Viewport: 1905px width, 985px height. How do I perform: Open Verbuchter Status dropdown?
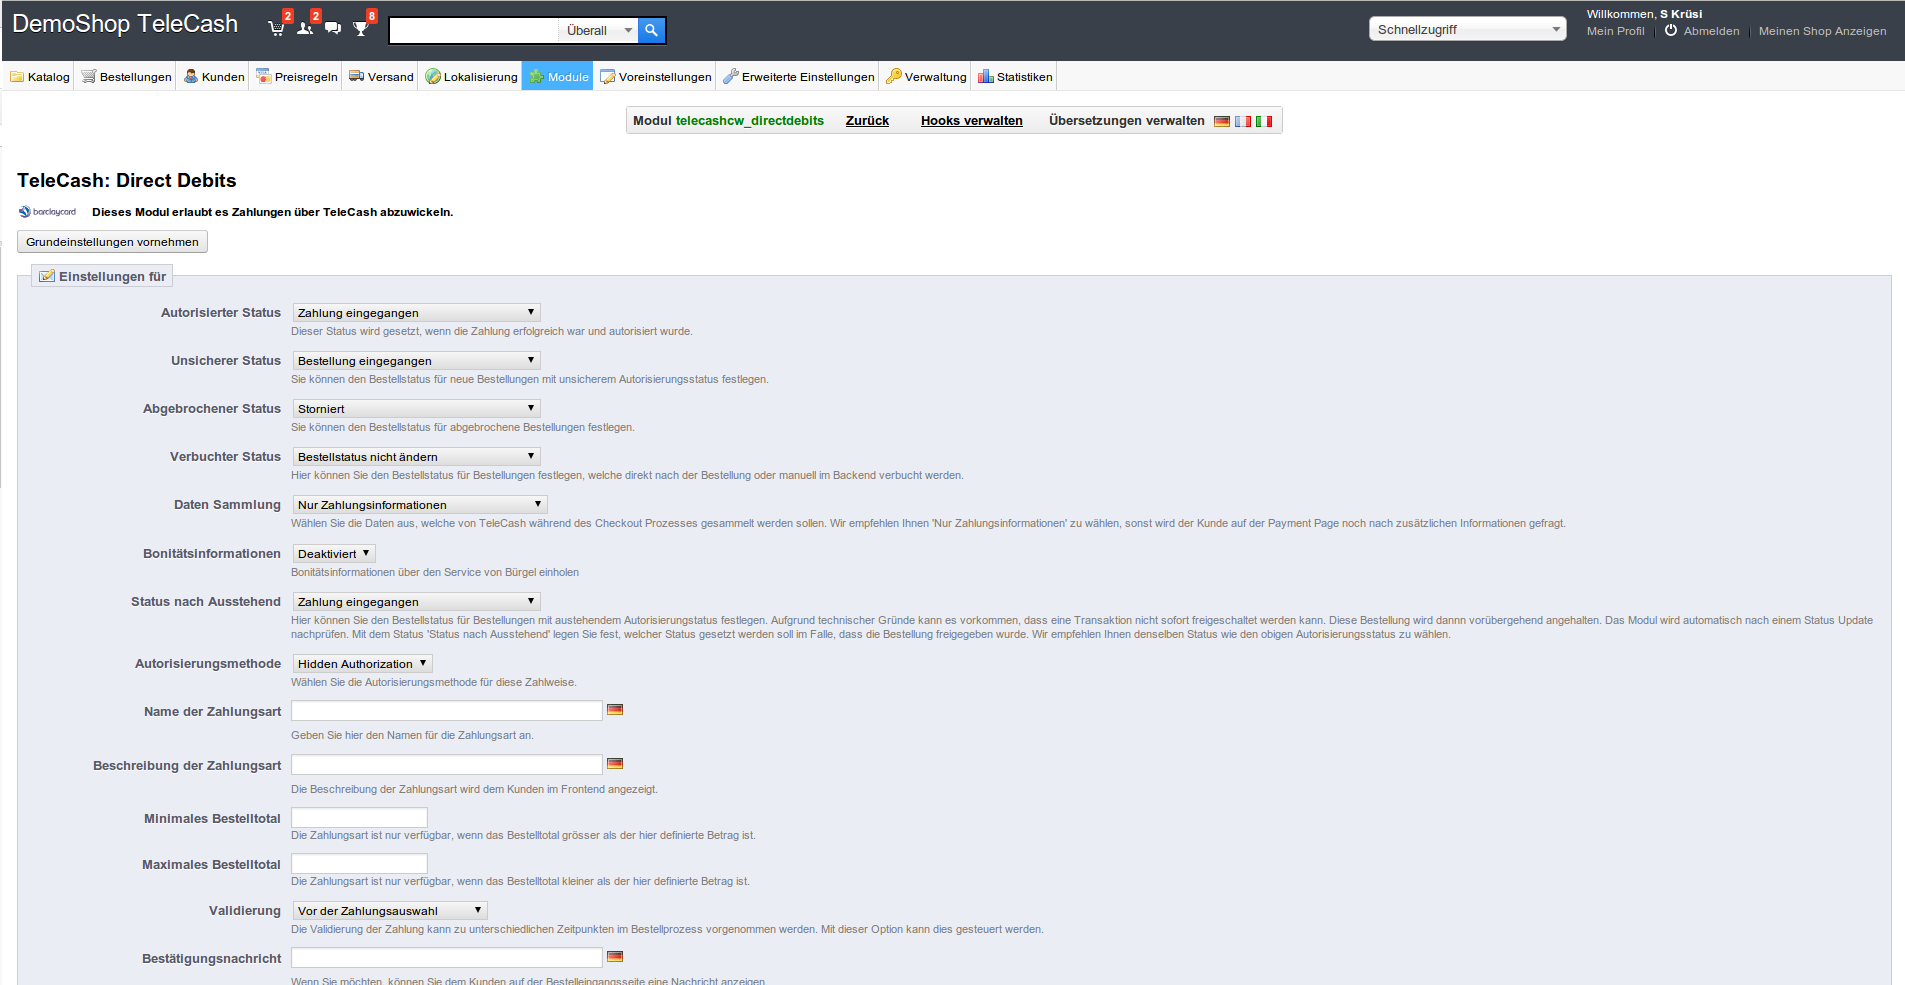[x=416, y=457]
